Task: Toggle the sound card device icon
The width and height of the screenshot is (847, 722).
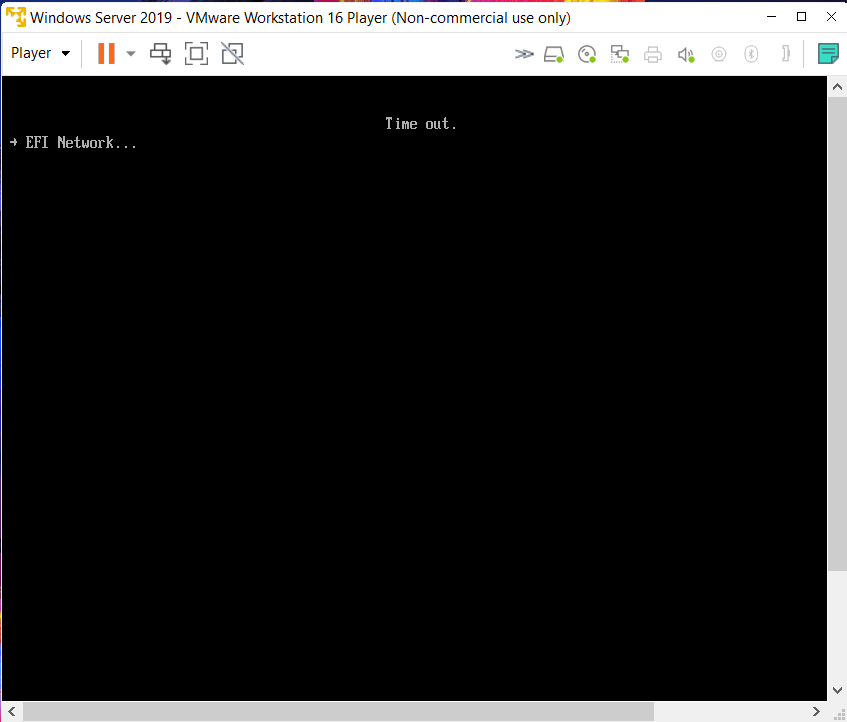Action: [x=686, y=55]
